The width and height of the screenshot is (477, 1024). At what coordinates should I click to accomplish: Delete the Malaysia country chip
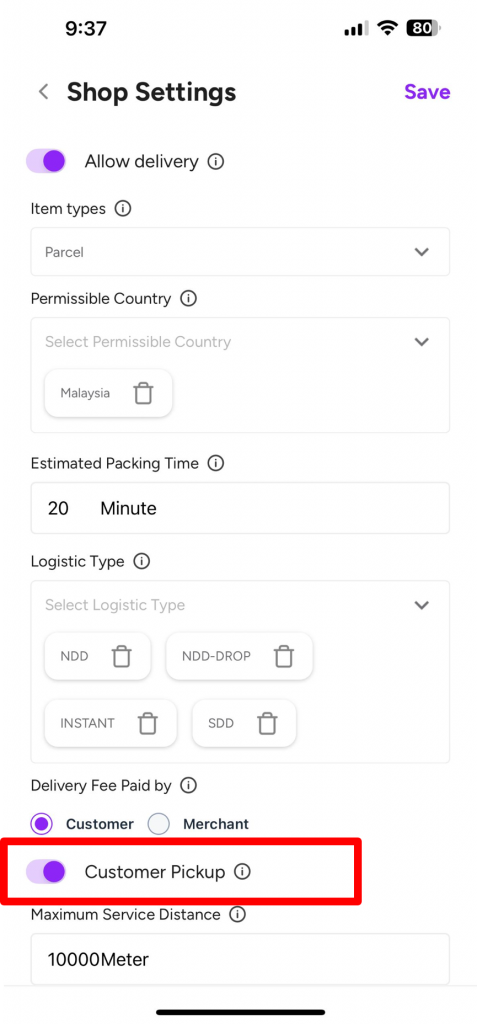(x=143, y=393)
